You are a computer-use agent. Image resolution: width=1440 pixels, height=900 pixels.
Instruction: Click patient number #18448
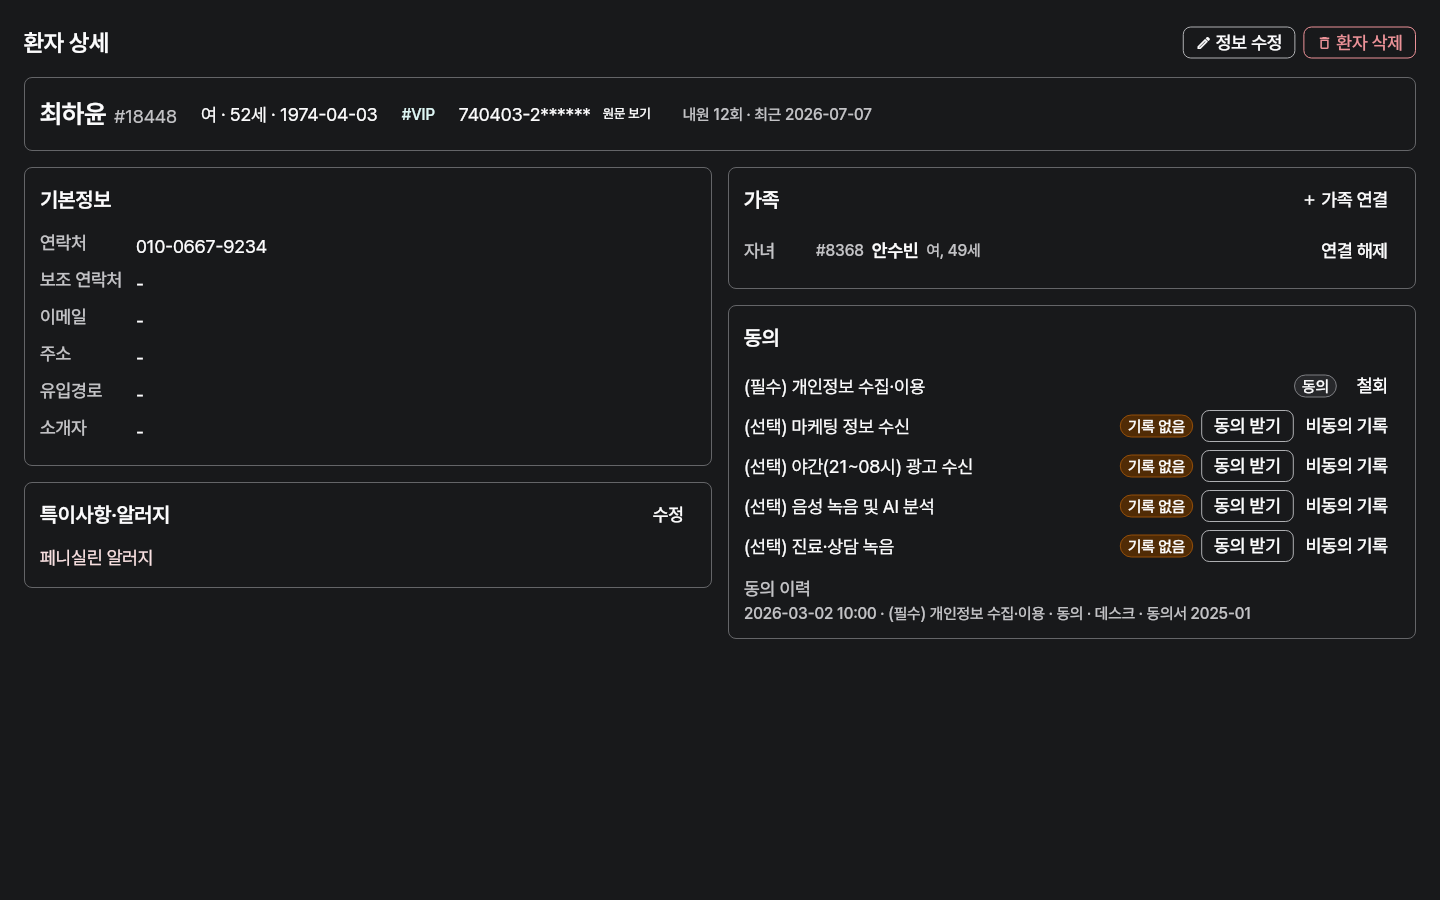coord(145,117)
